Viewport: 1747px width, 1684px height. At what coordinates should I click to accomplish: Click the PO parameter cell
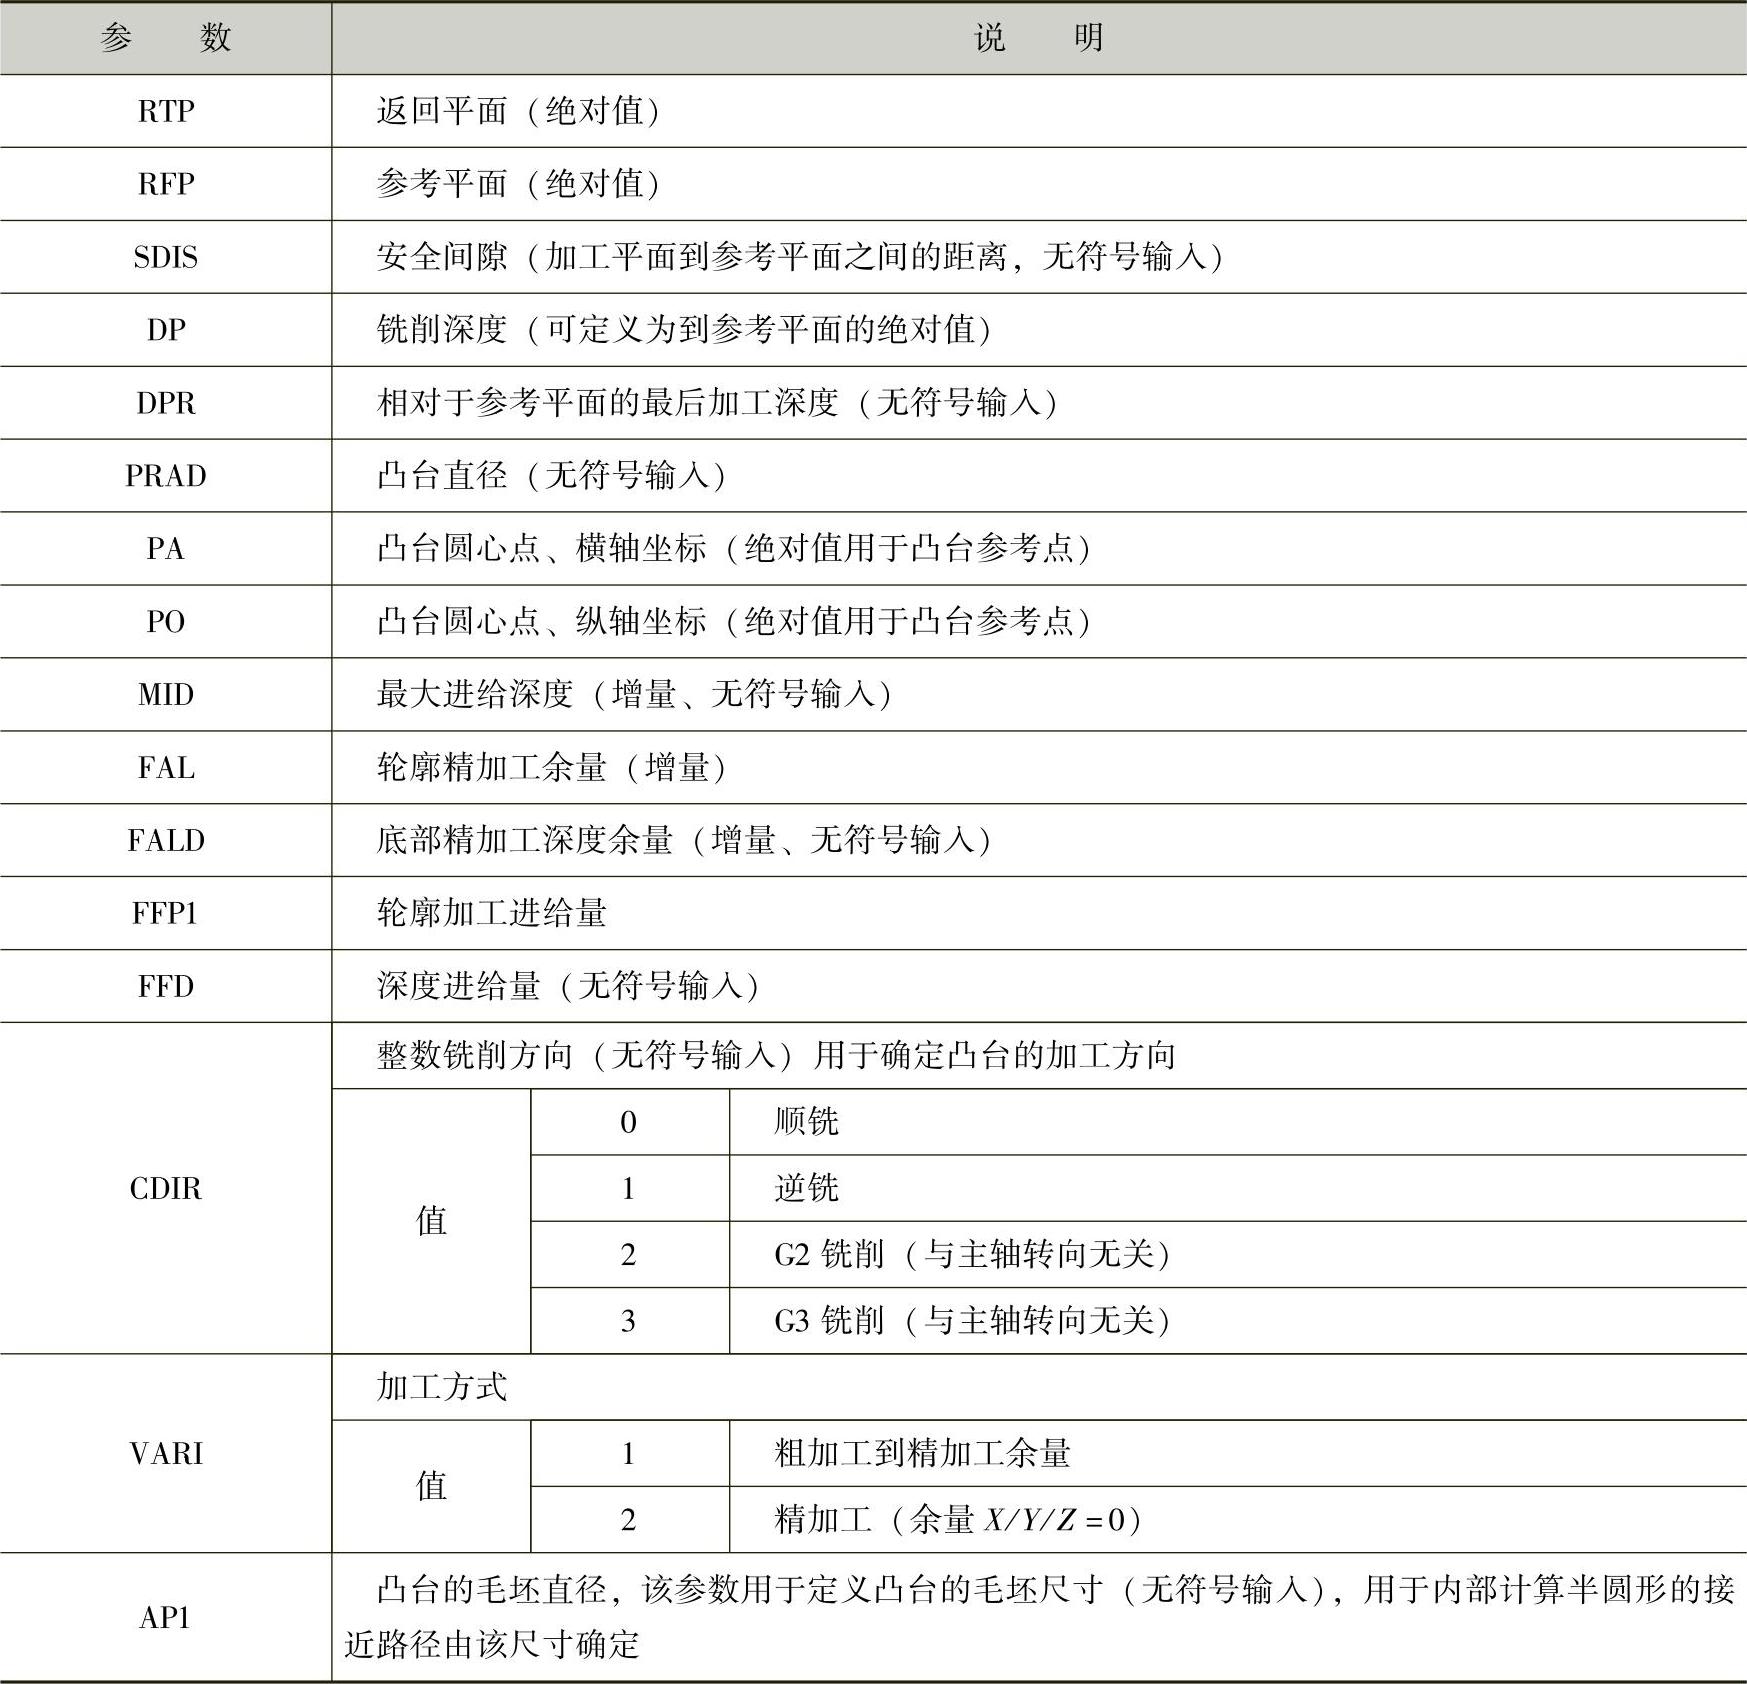(x=166, y=622)
